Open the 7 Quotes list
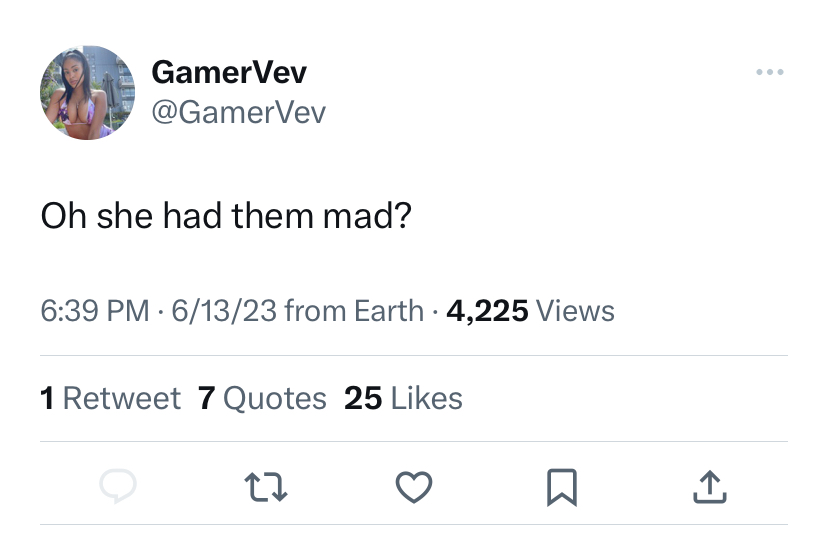Image resolution: width=828 pixels, height=543 pixels. tap(262, 398)
